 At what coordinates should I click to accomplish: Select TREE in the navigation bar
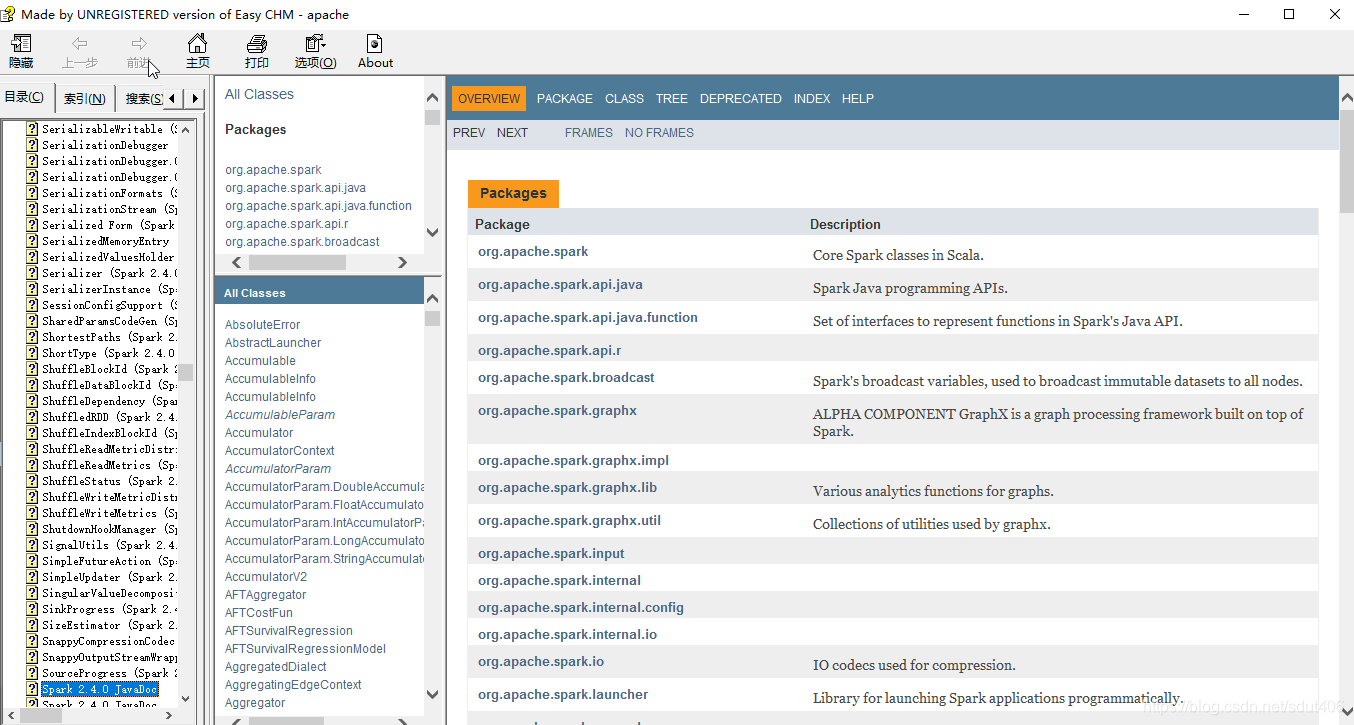point(672,98)
